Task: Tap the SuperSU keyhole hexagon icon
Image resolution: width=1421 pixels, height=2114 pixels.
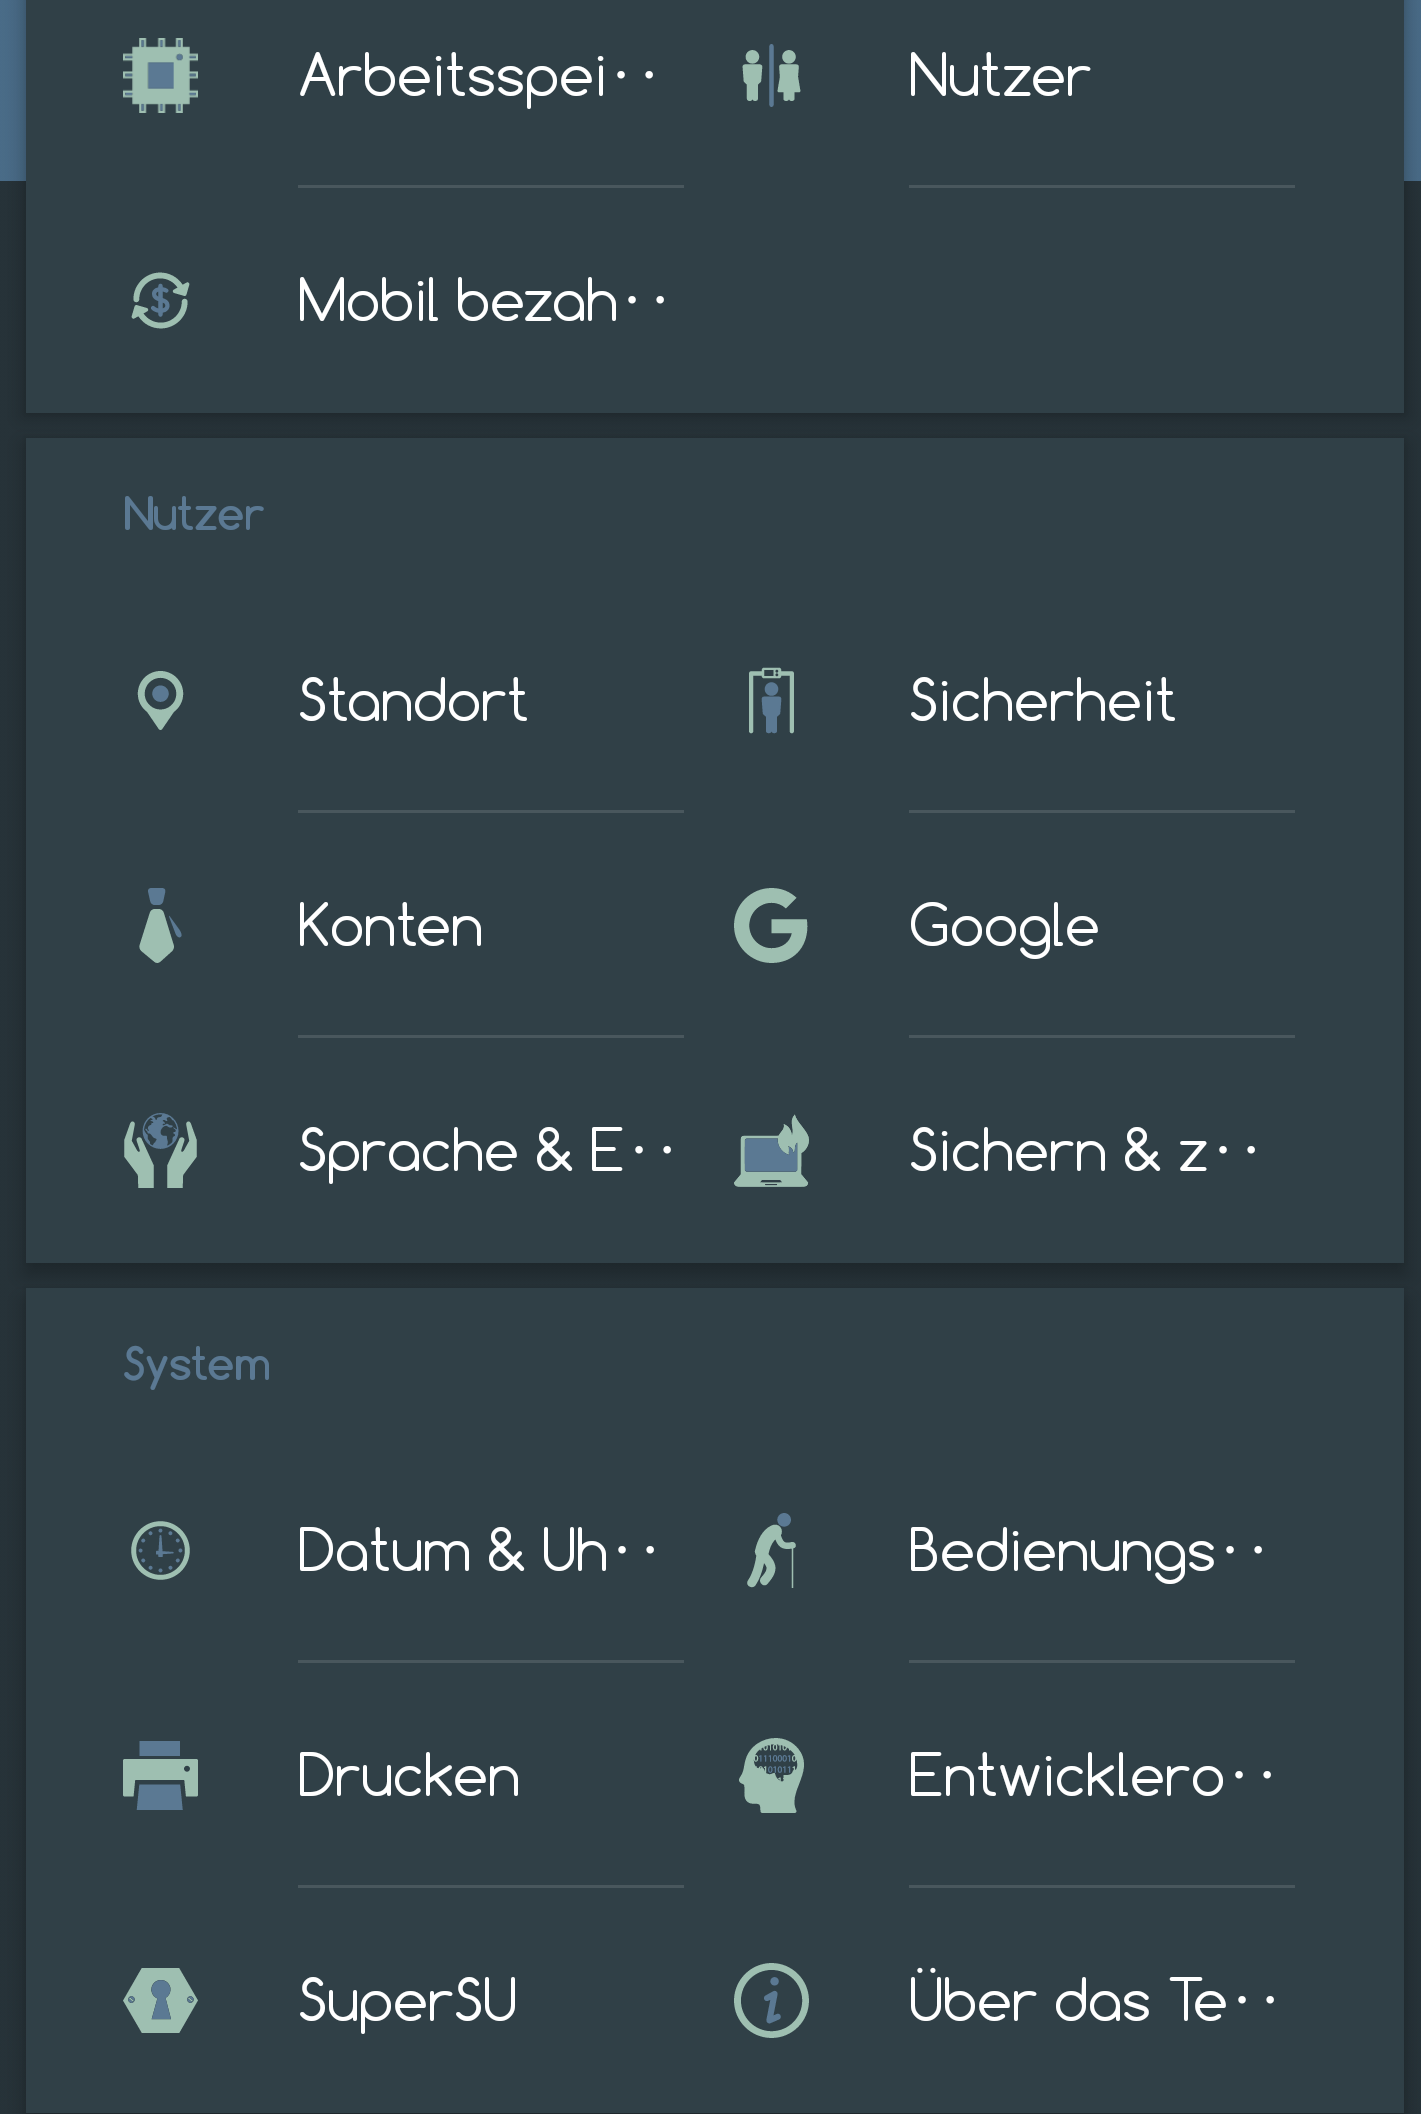Action: (x=160, y=2001)
